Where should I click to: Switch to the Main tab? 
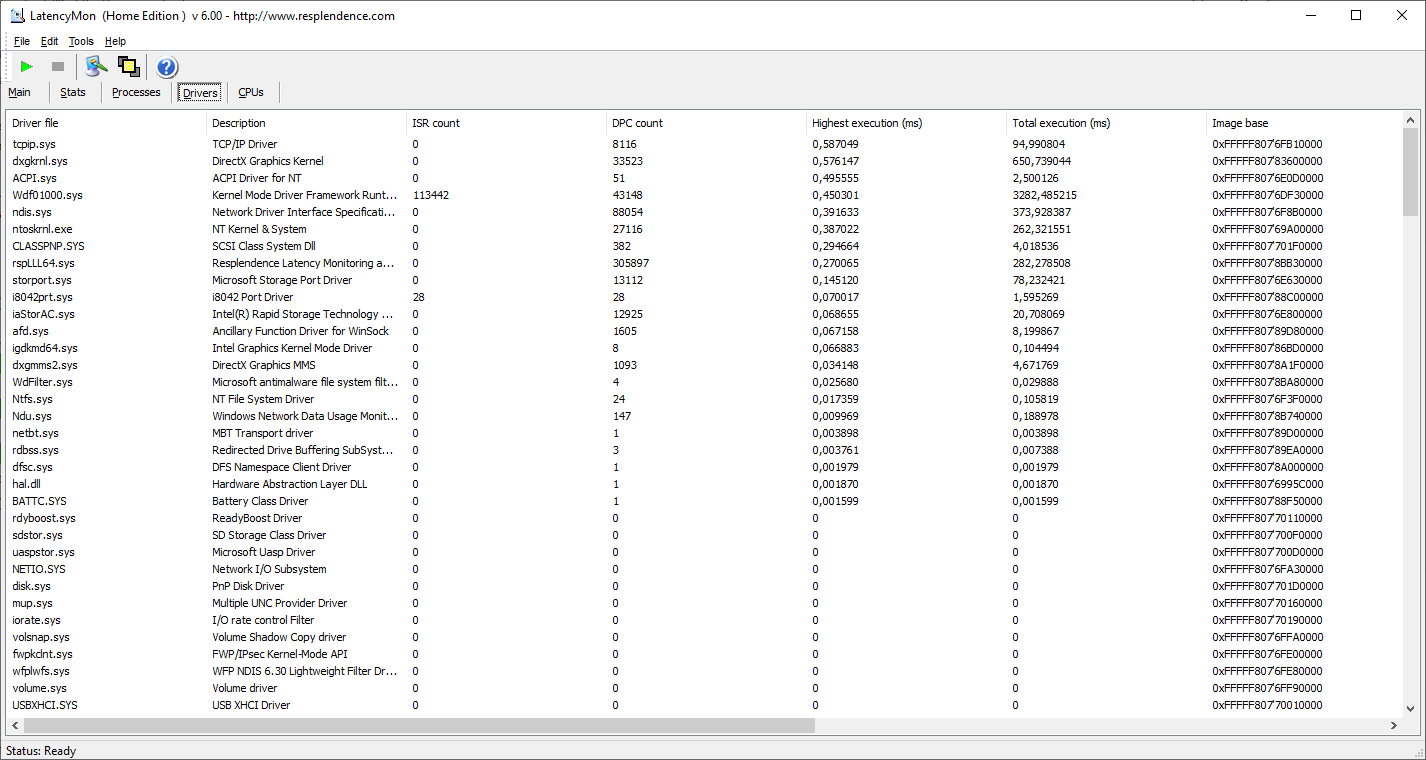[x=20, y=92]
